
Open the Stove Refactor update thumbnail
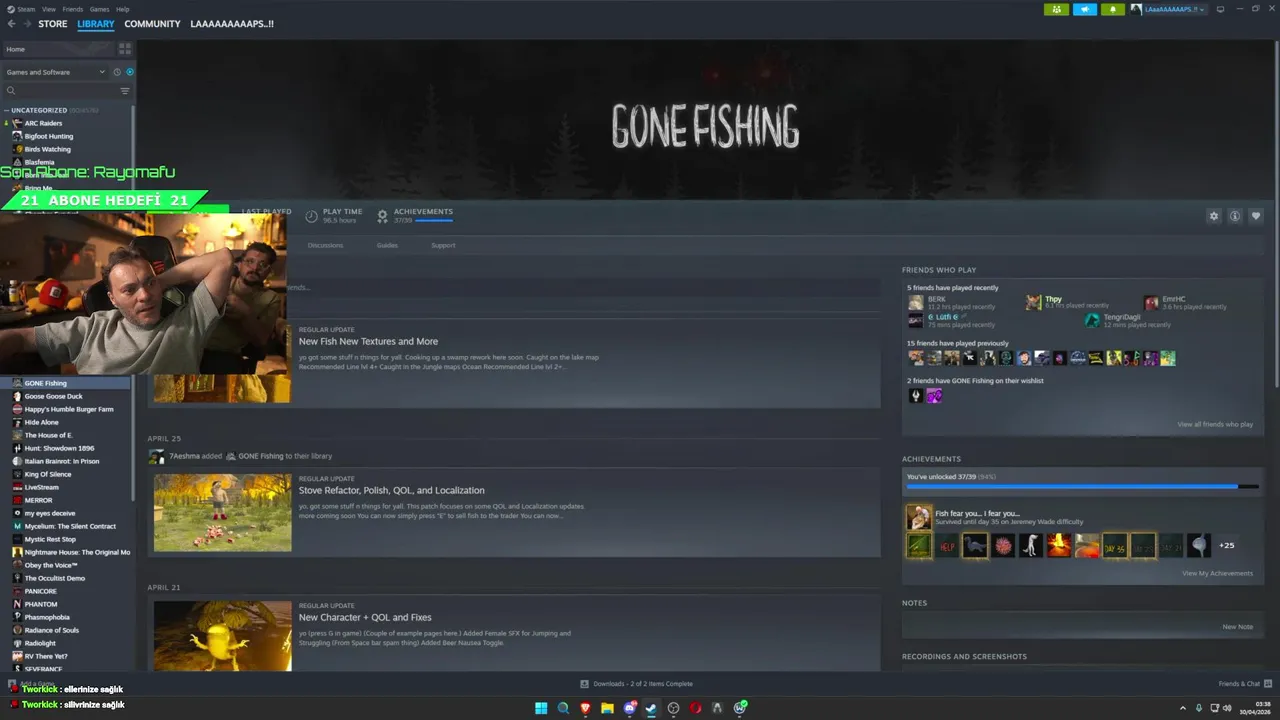pos(222,512)
